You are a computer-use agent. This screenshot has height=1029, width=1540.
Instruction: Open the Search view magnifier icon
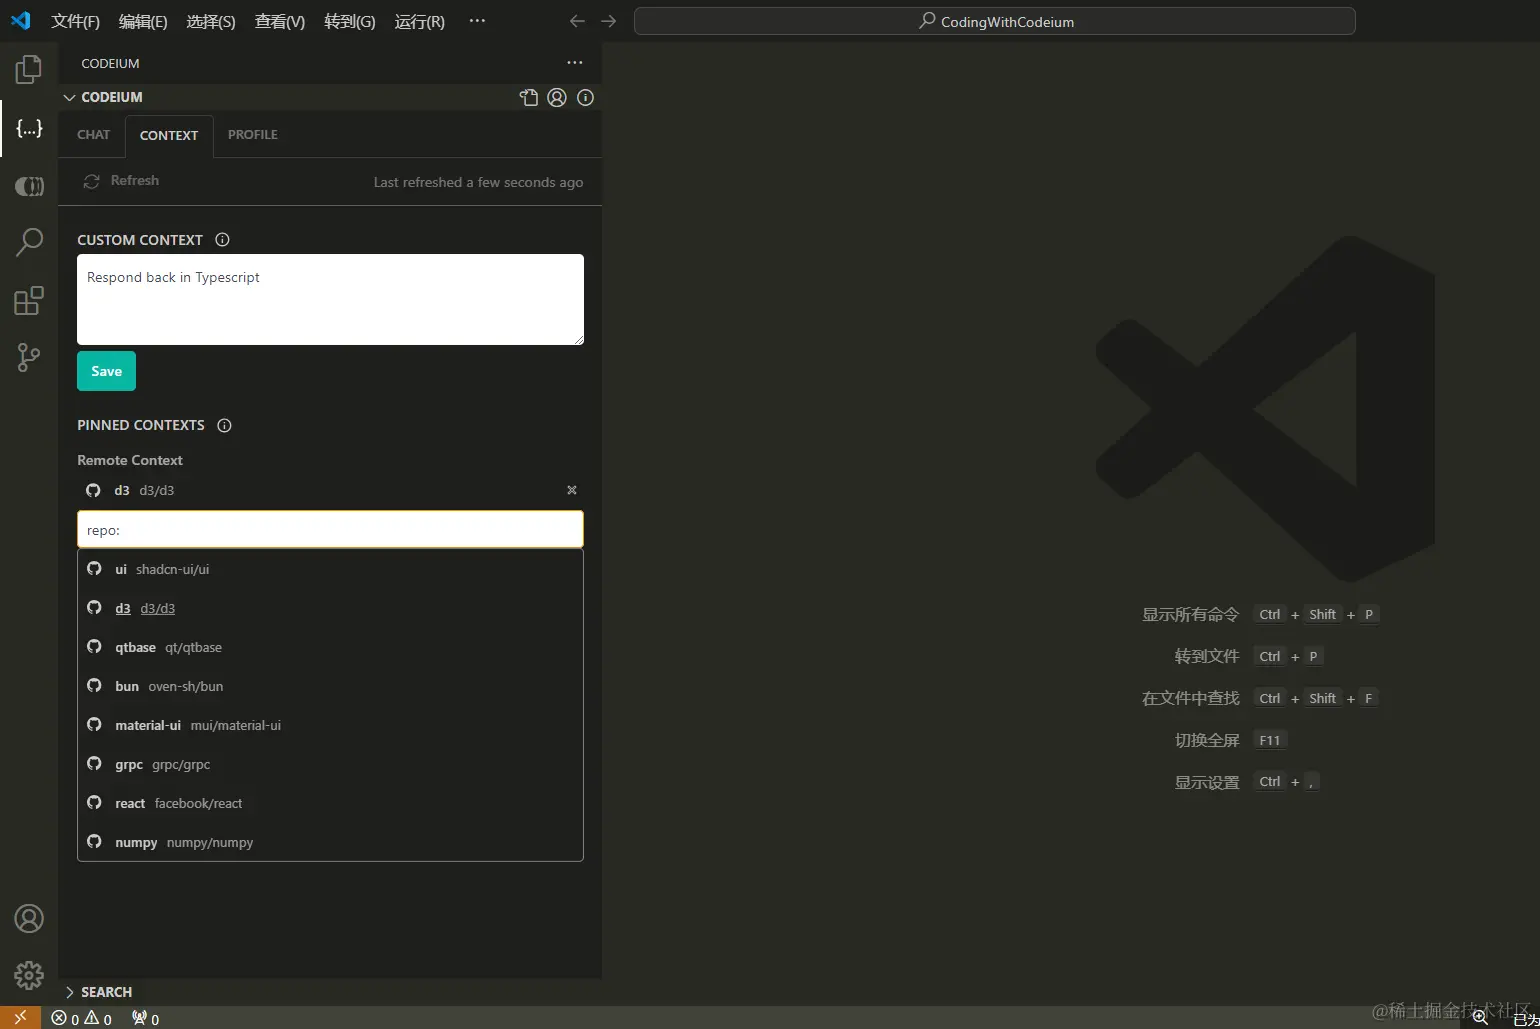pos(29,242)
